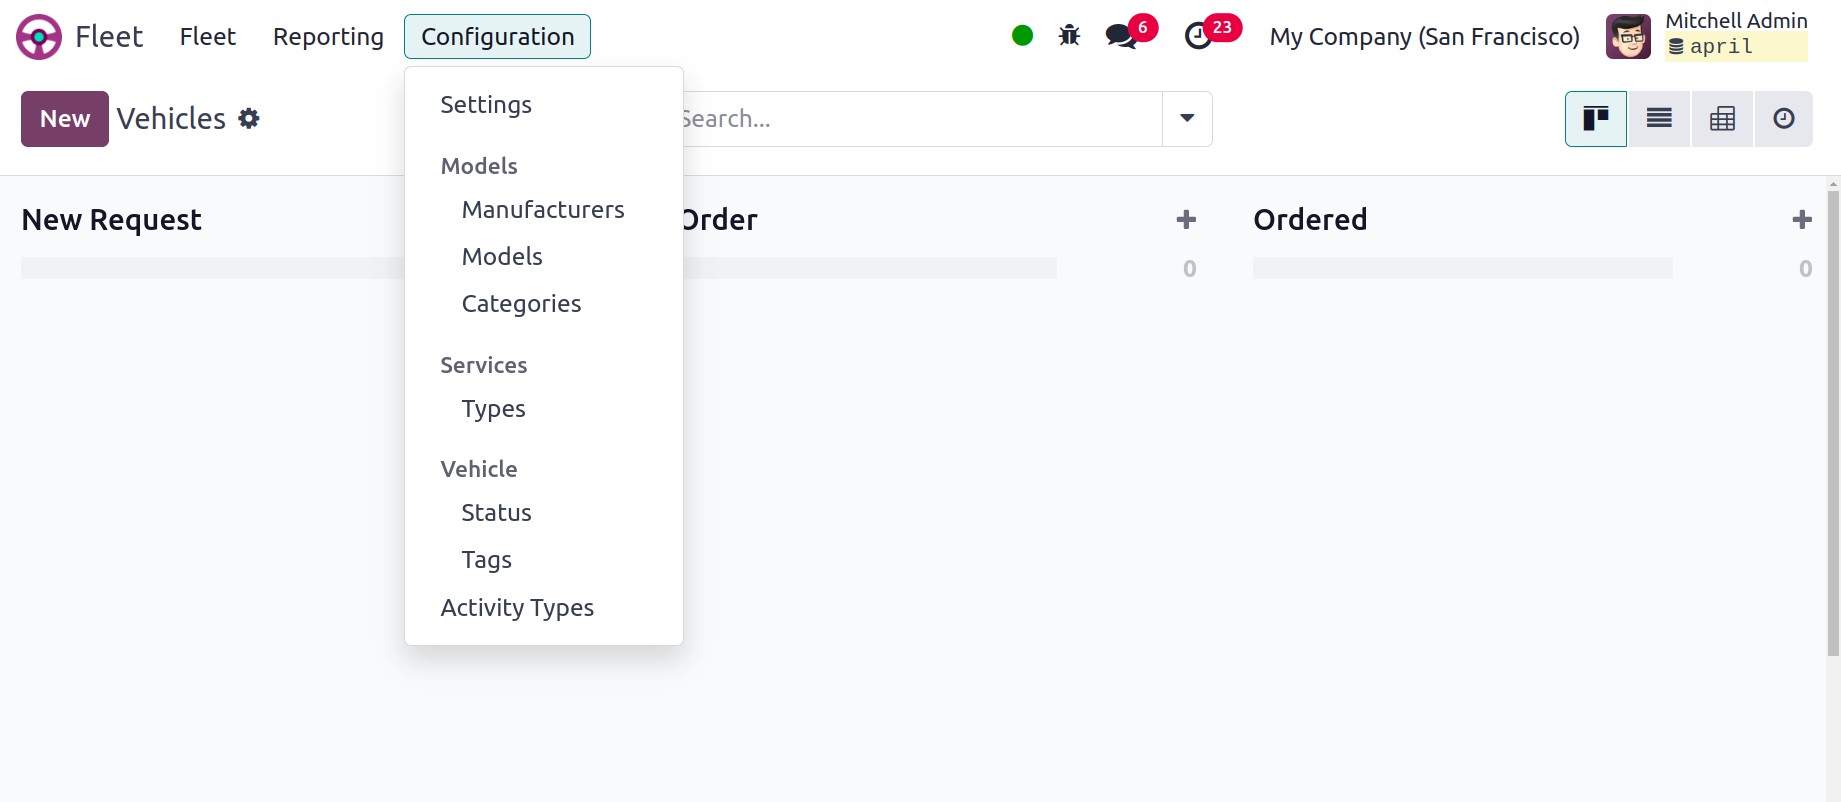Click the Fleet steering wheel app icon
1841x802 pixels.
(39, 37)
